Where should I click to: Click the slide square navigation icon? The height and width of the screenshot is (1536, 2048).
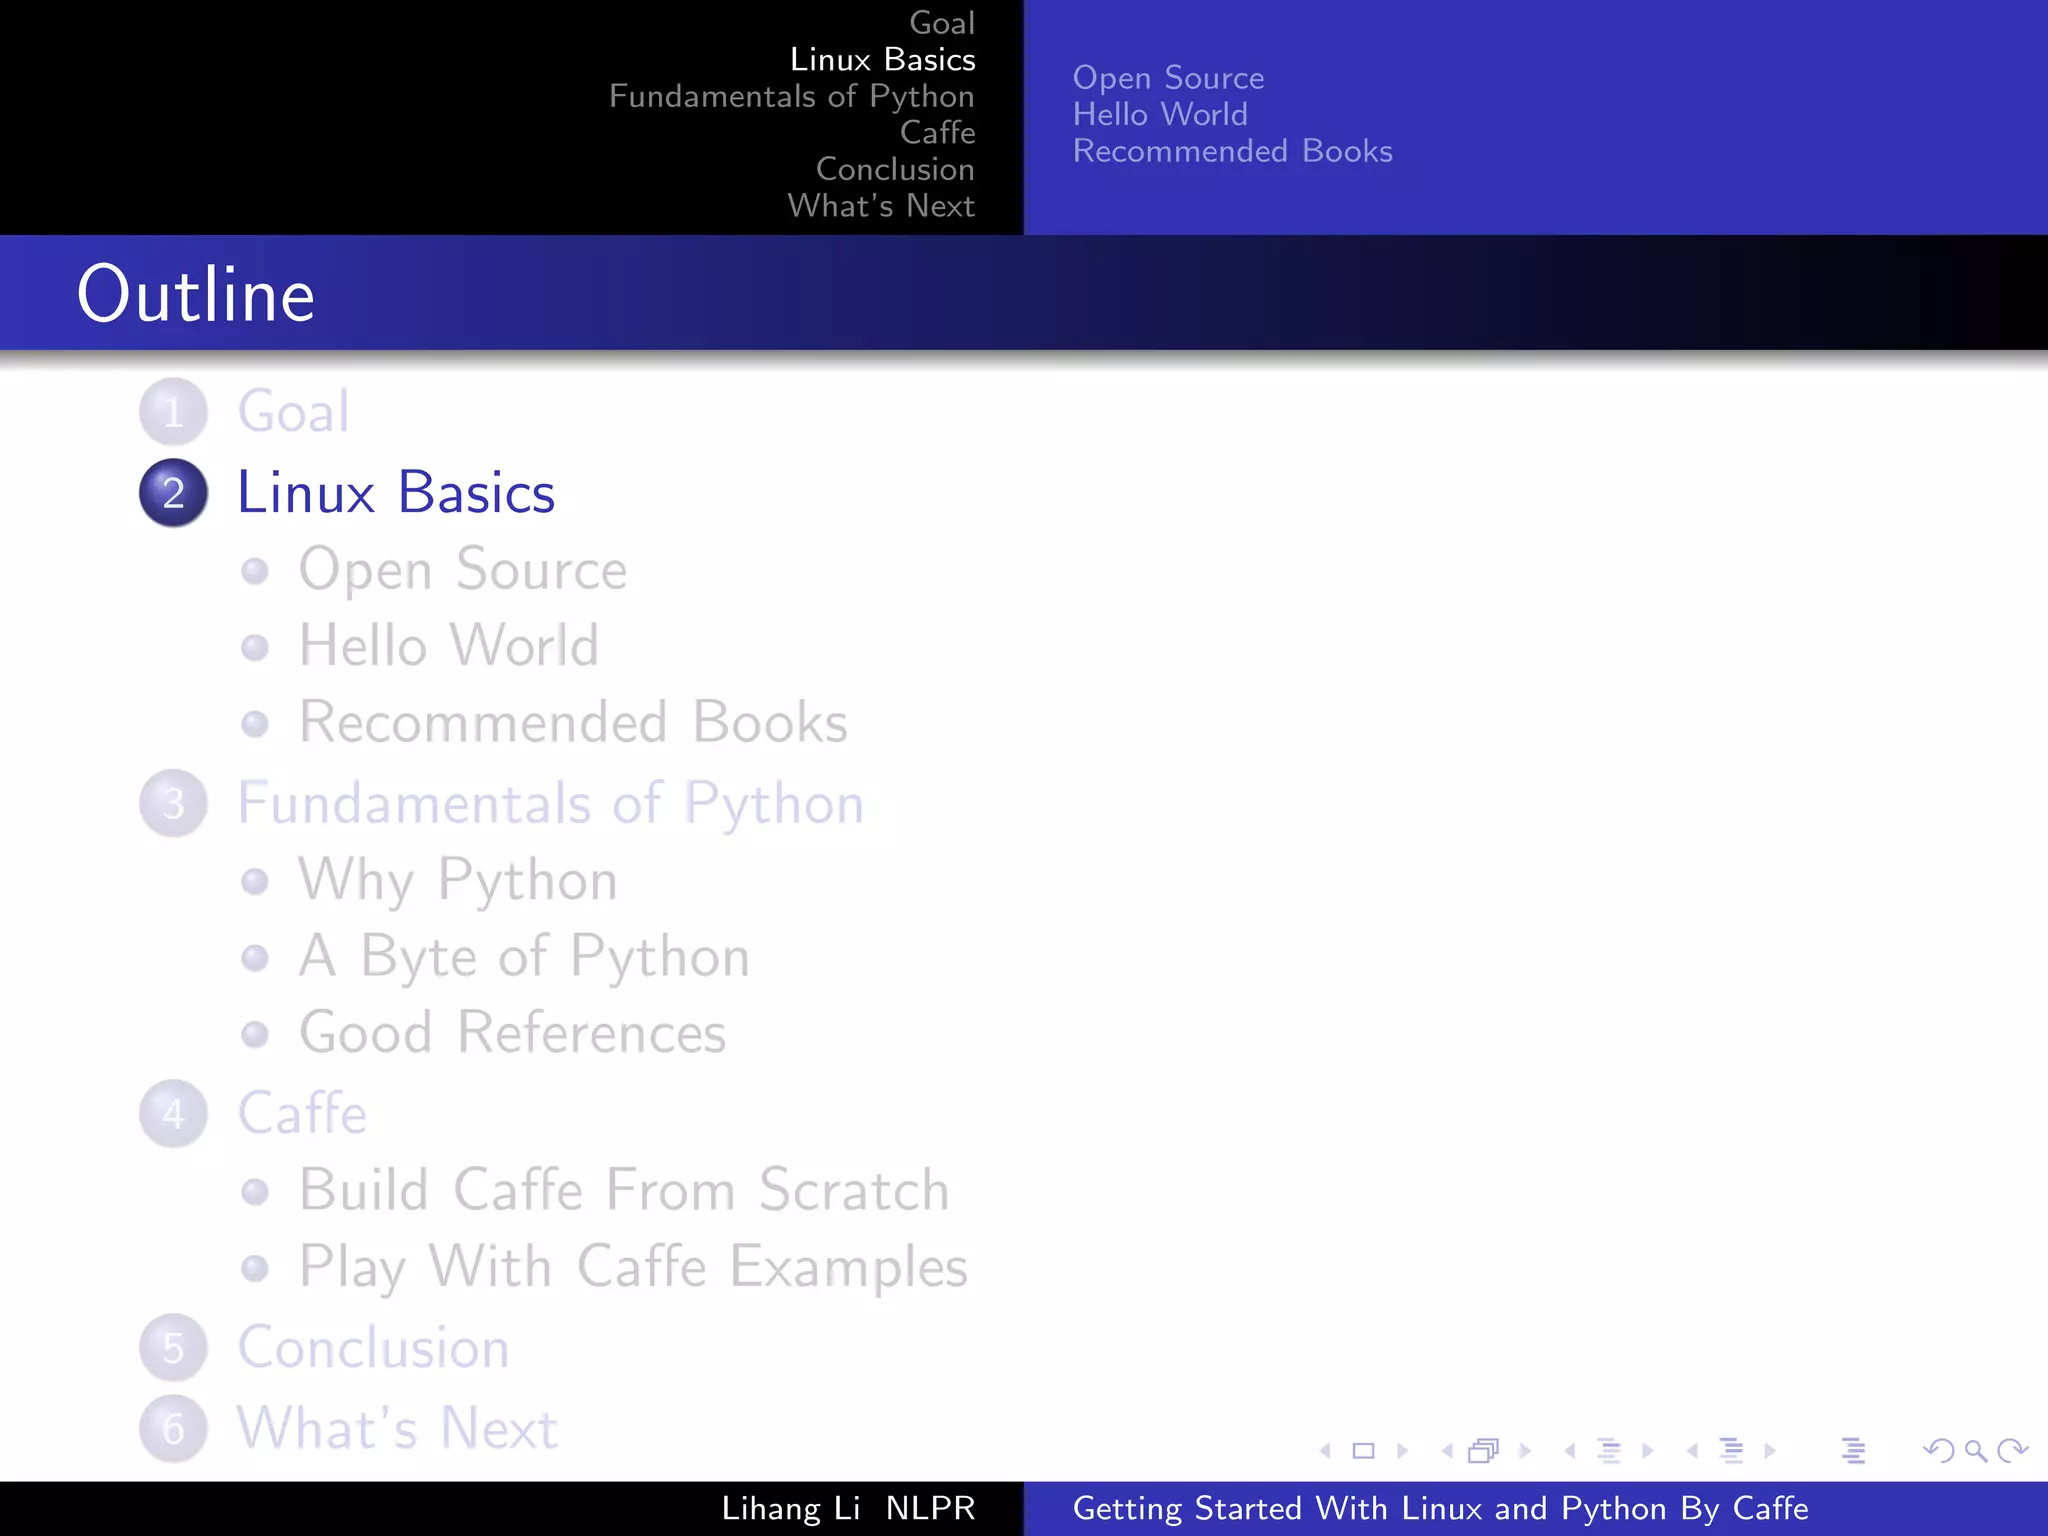click(1363, 1450)
